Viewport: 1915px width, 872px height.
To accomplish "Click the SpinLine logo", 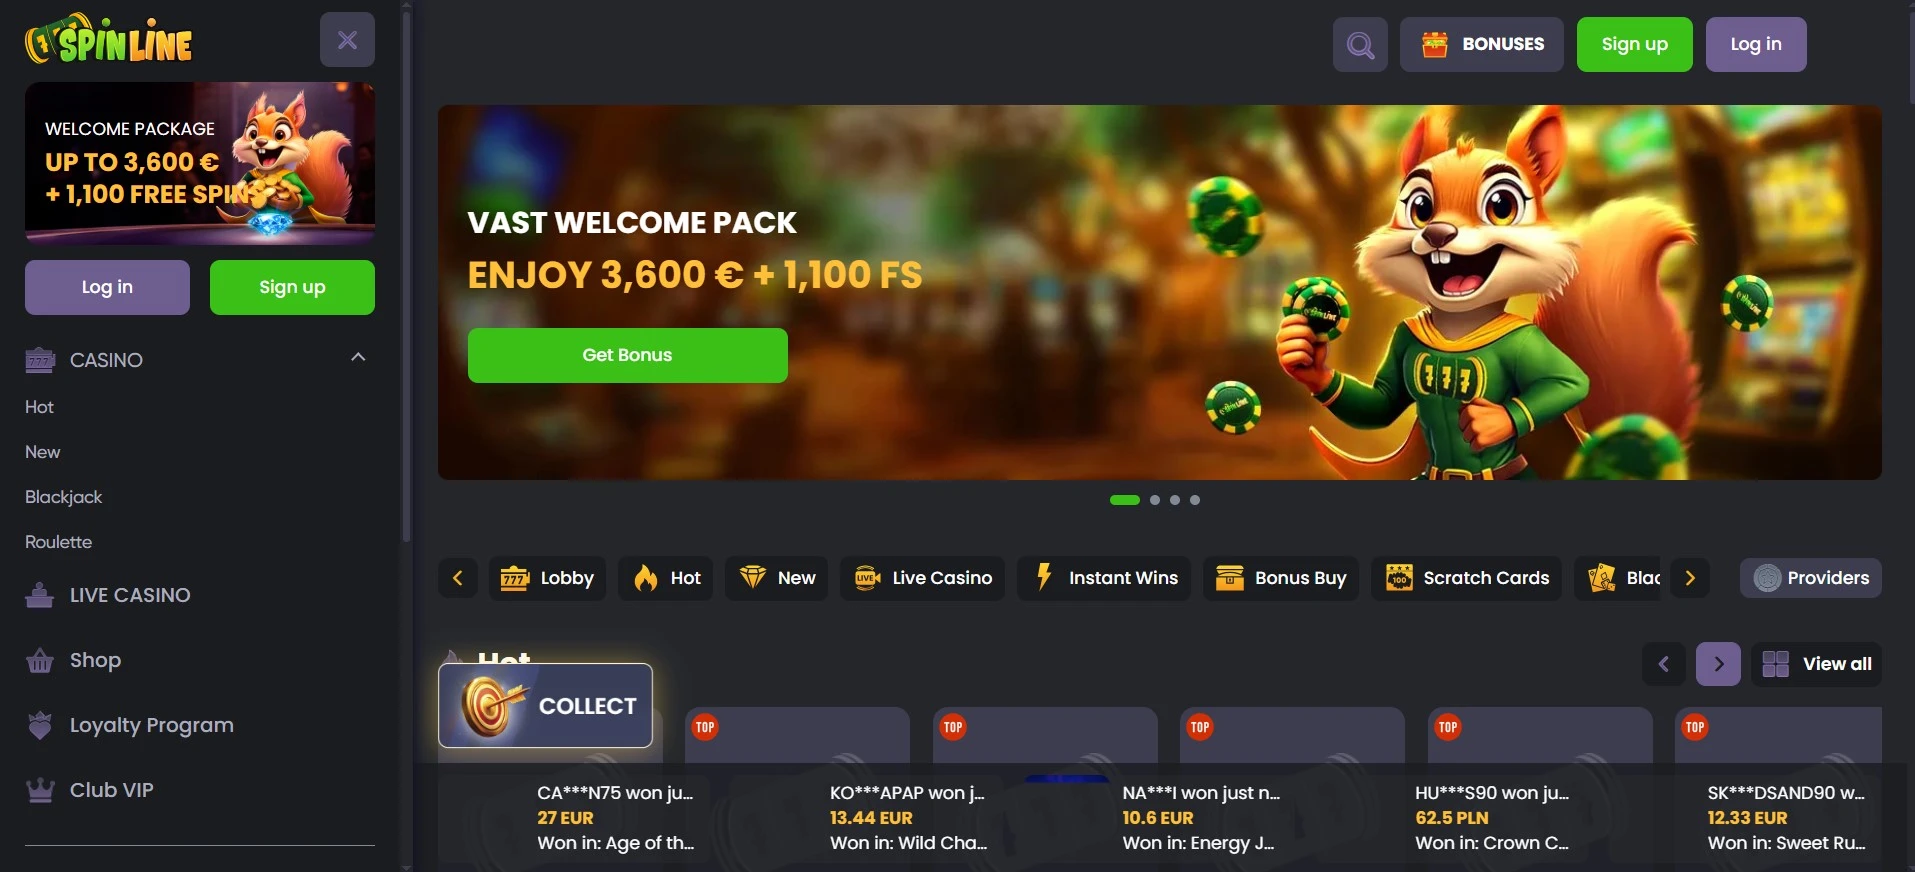I will click(x=109, y=40).
